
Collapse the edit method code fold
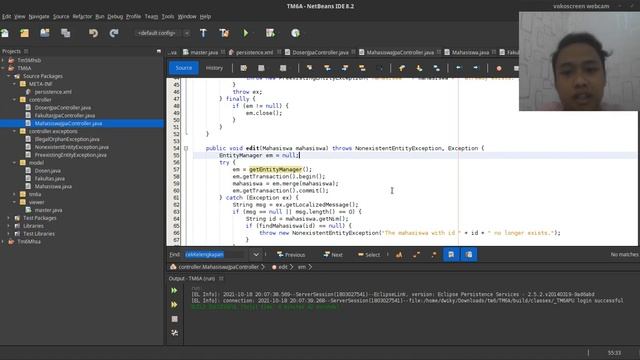[186, 148]
